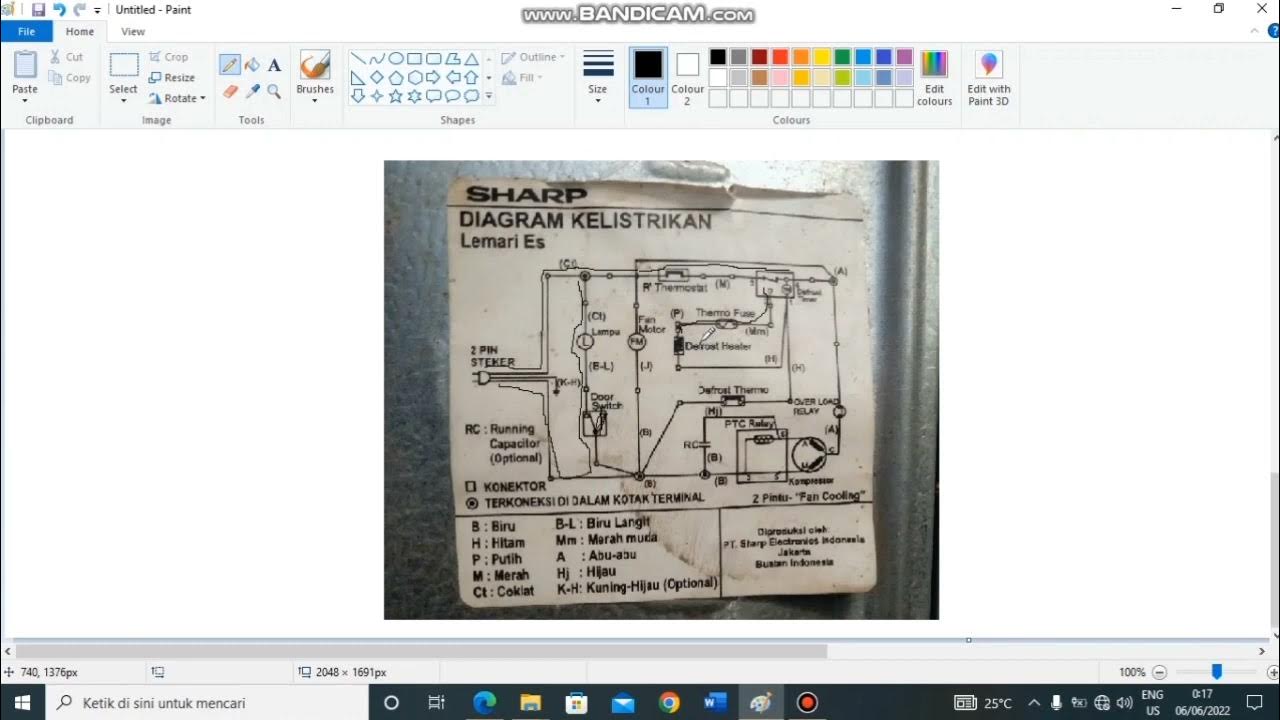The image size is (1280, 720).
Task: Select the Pencil tool
Action: pos(230,65)
